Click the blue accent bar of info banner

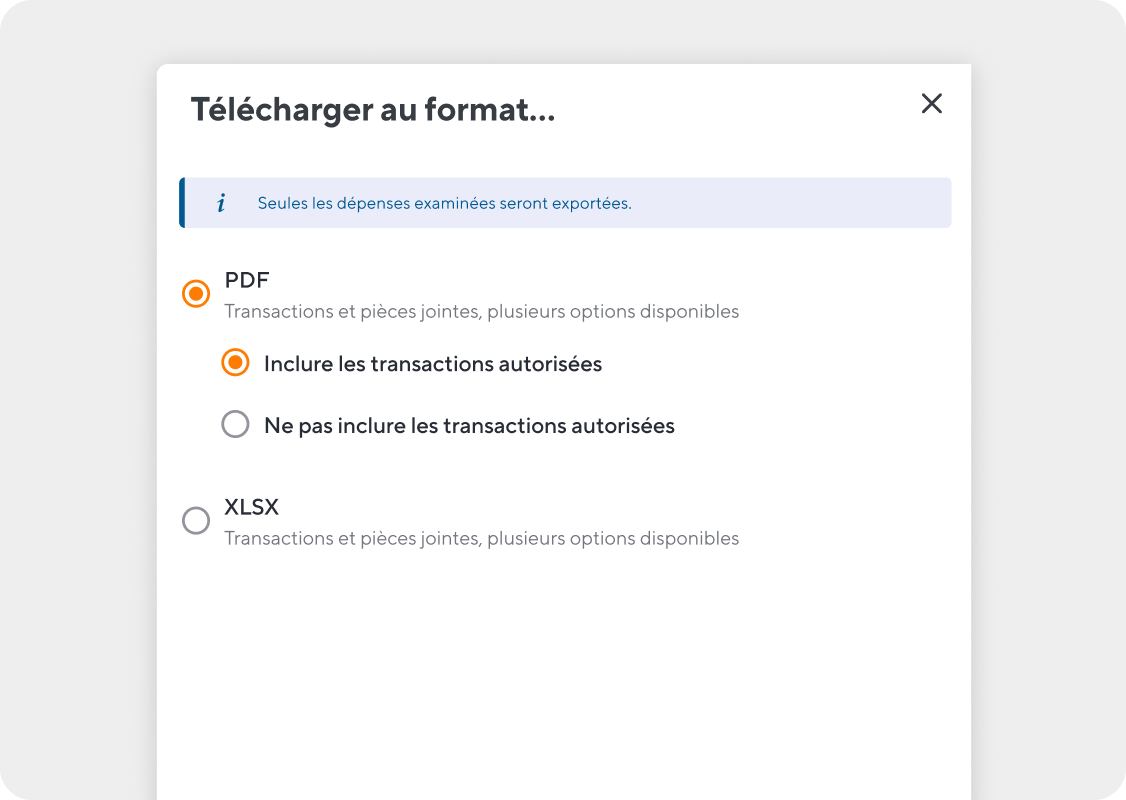pyautogui.click(x=182, y=203)
